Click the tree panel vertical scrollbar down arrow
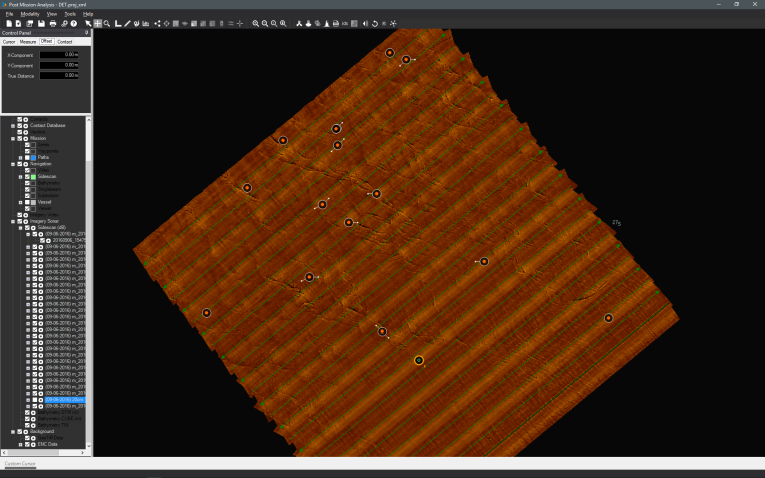The height and width of the screenshot is (478, 765). [89, 445]
